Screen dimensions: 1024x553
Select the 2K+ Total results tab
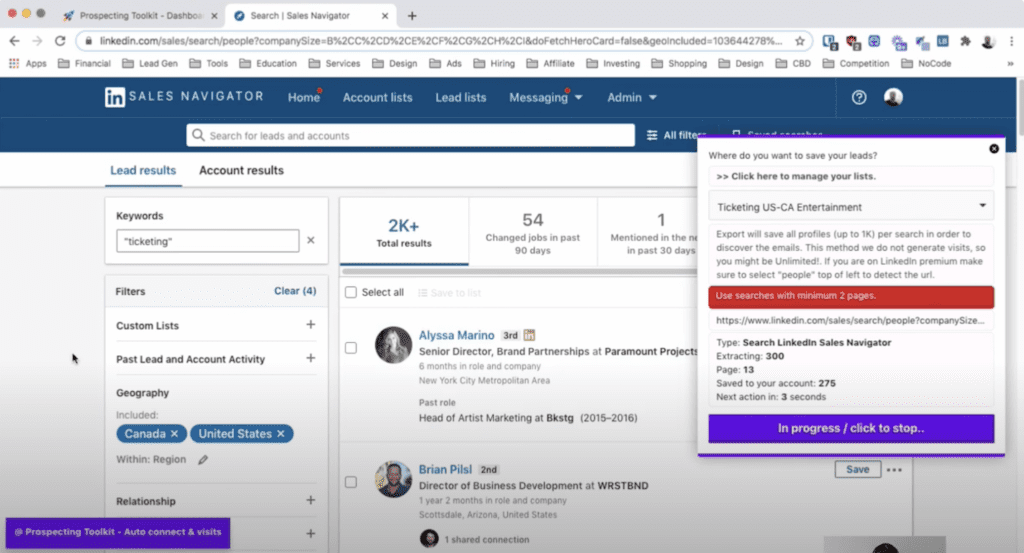click(404, 232)
